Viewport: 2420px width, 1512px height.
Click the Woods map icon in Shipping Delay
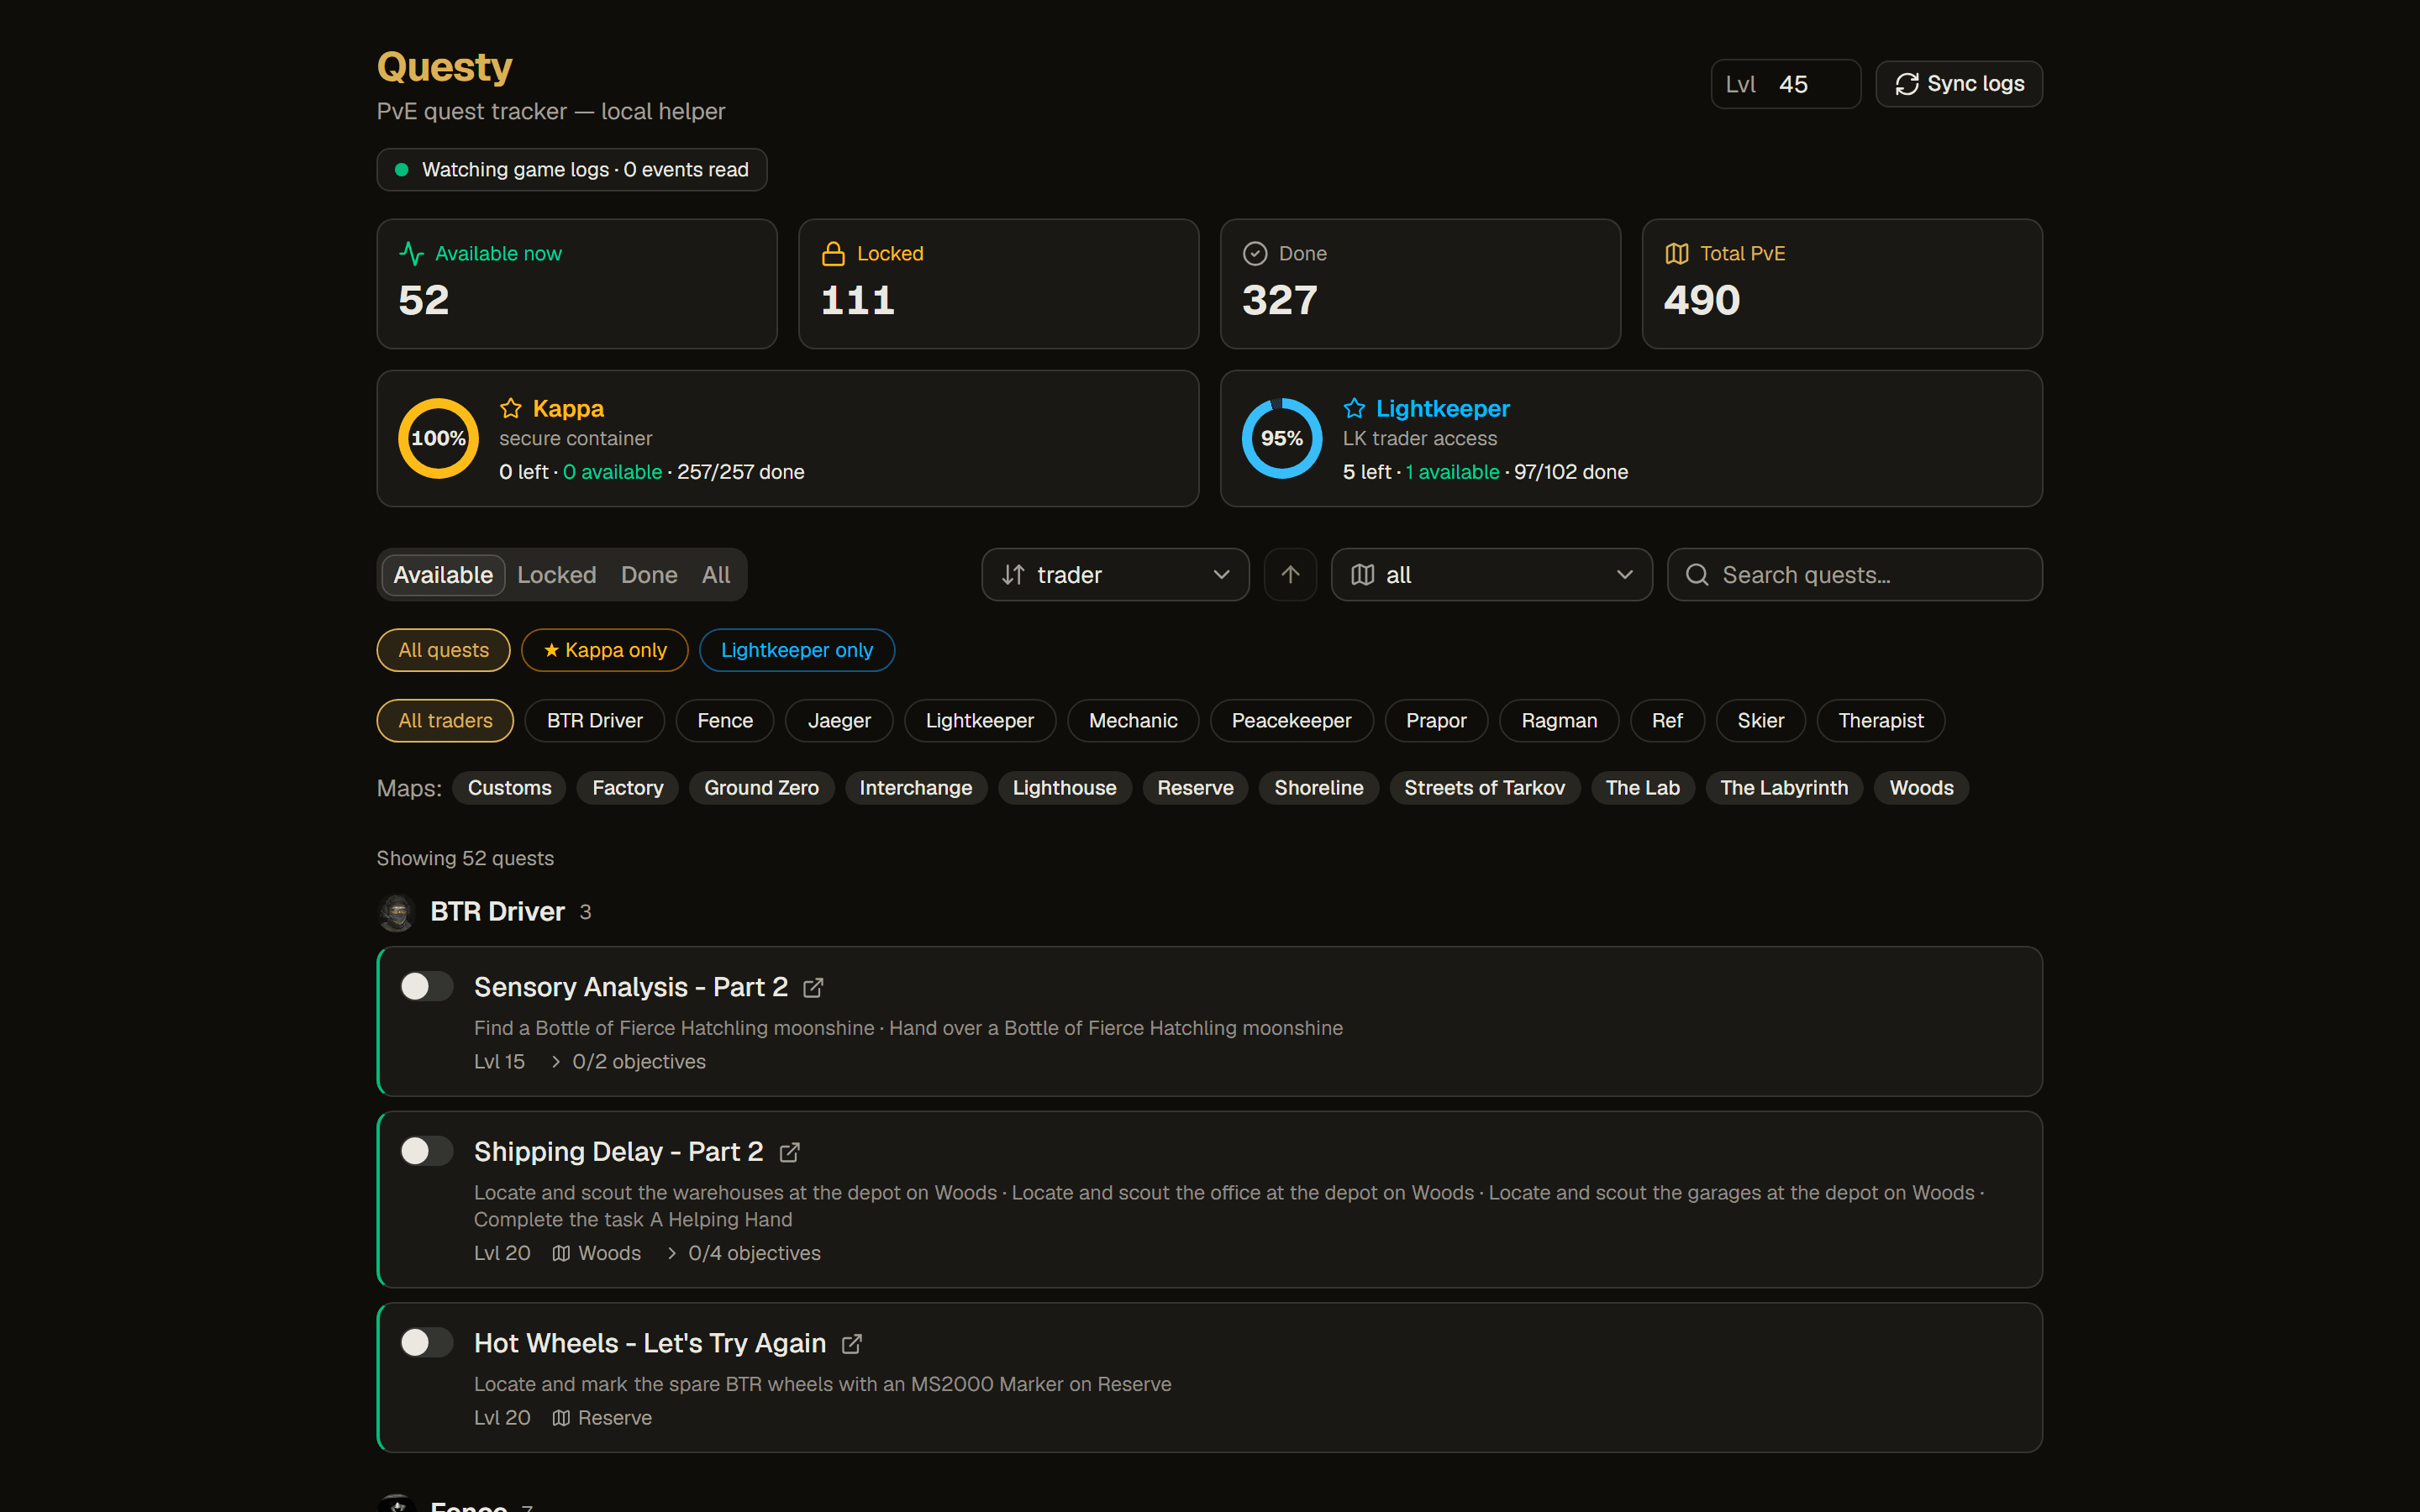coord(561,1253)
